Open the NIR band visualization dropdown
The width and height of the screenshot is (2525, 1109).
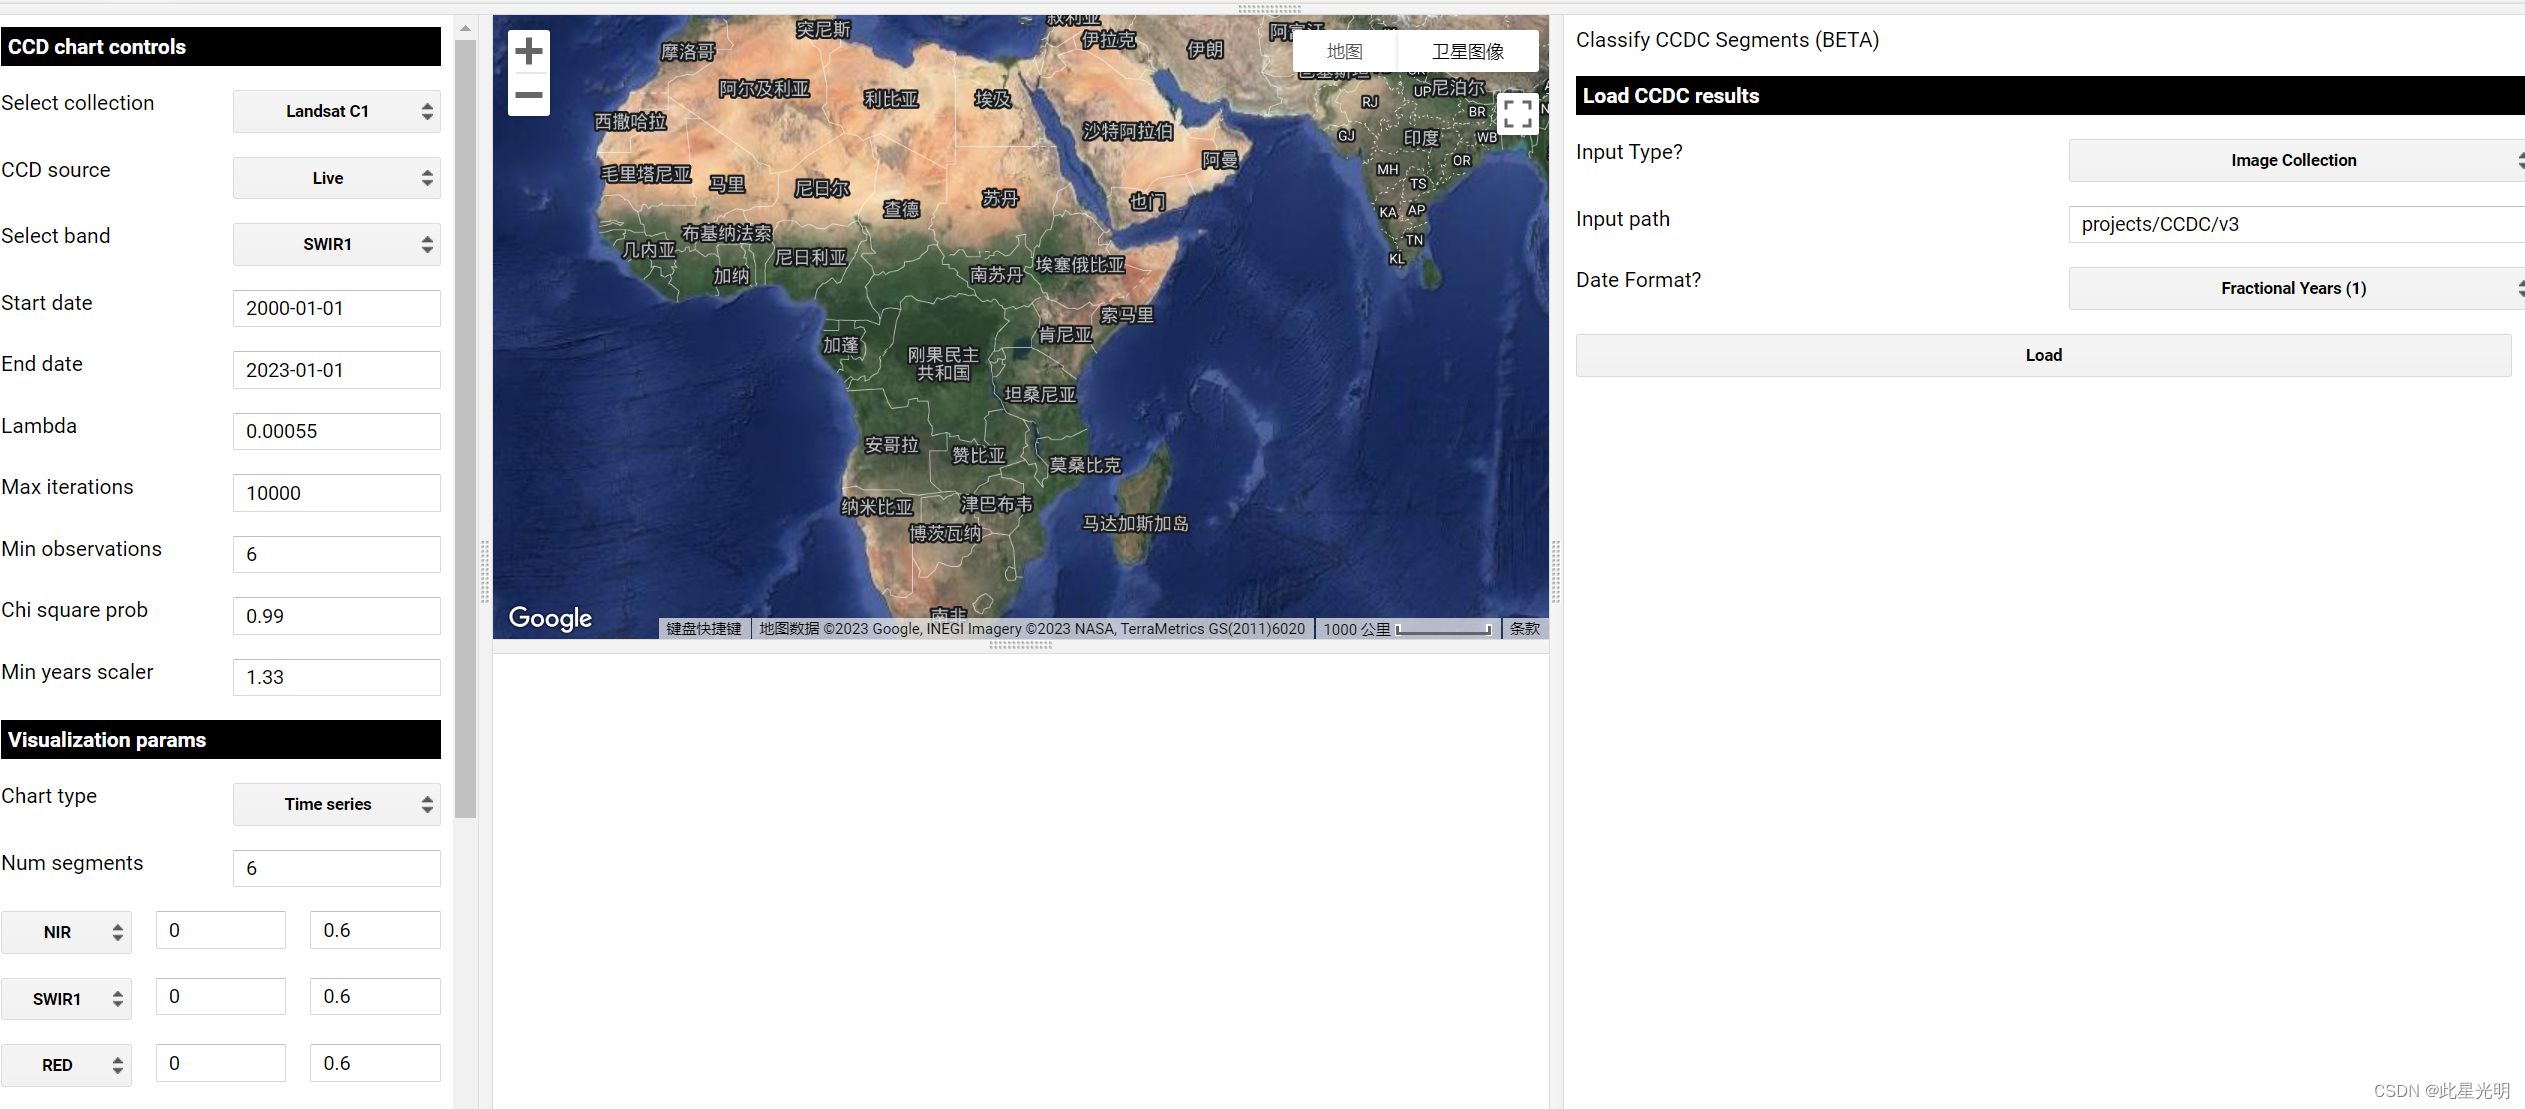click(66, 932)
